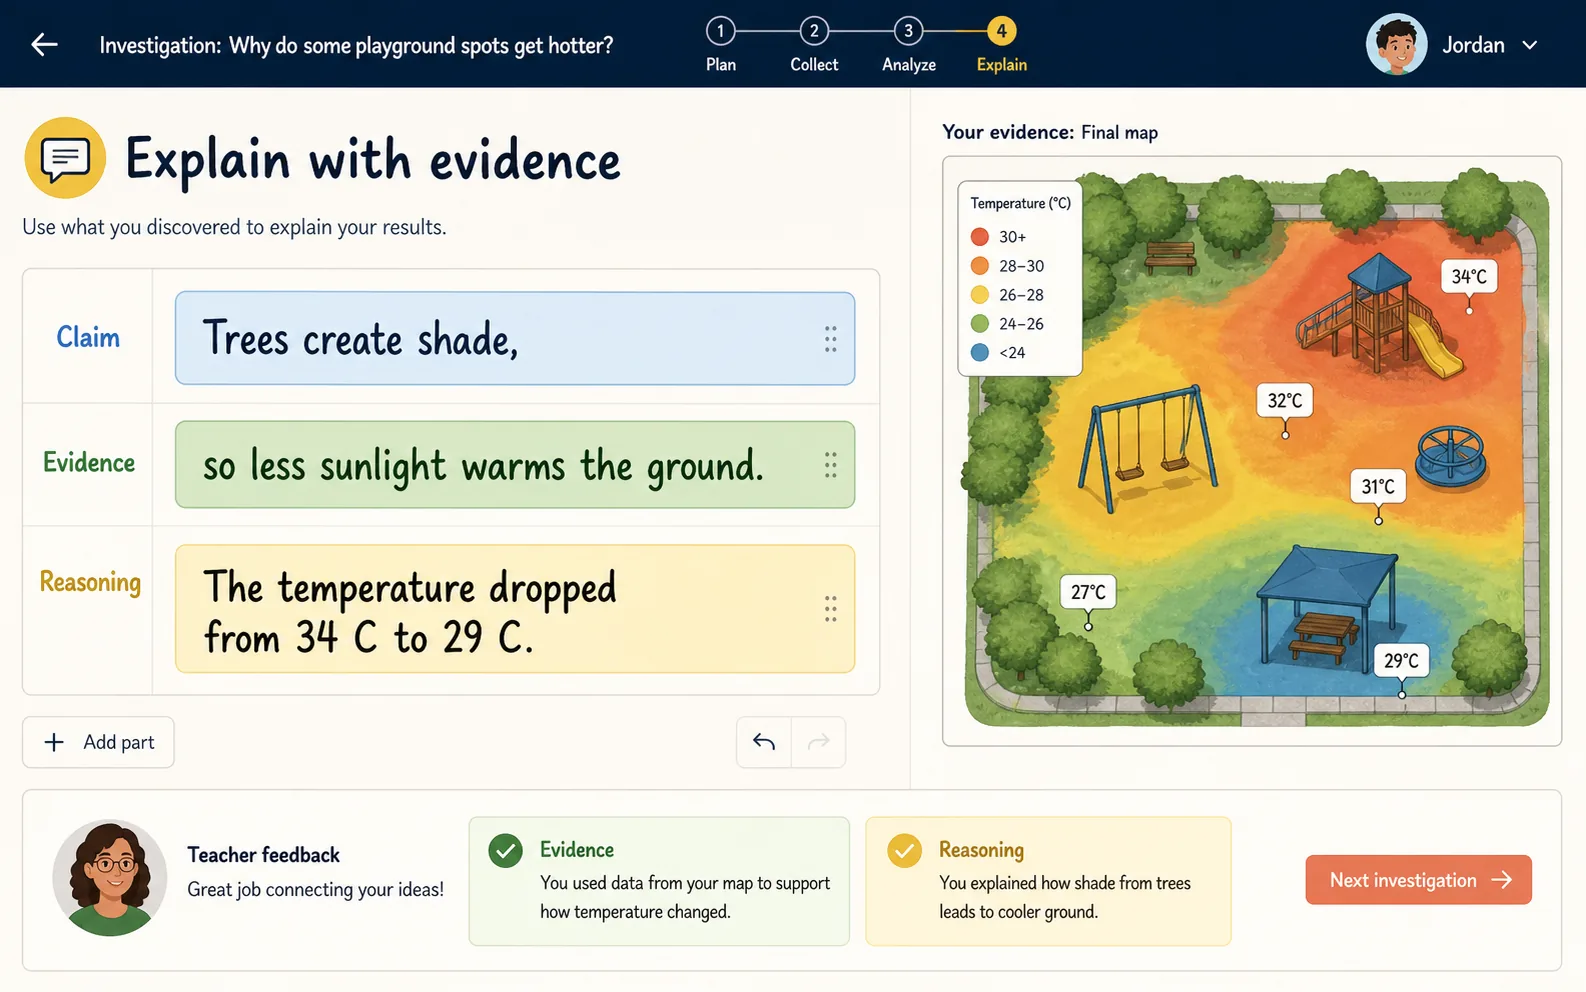Click the yellow speech bubble icon
Viewport: 1586px width, 992px height.
click(65, 158)
